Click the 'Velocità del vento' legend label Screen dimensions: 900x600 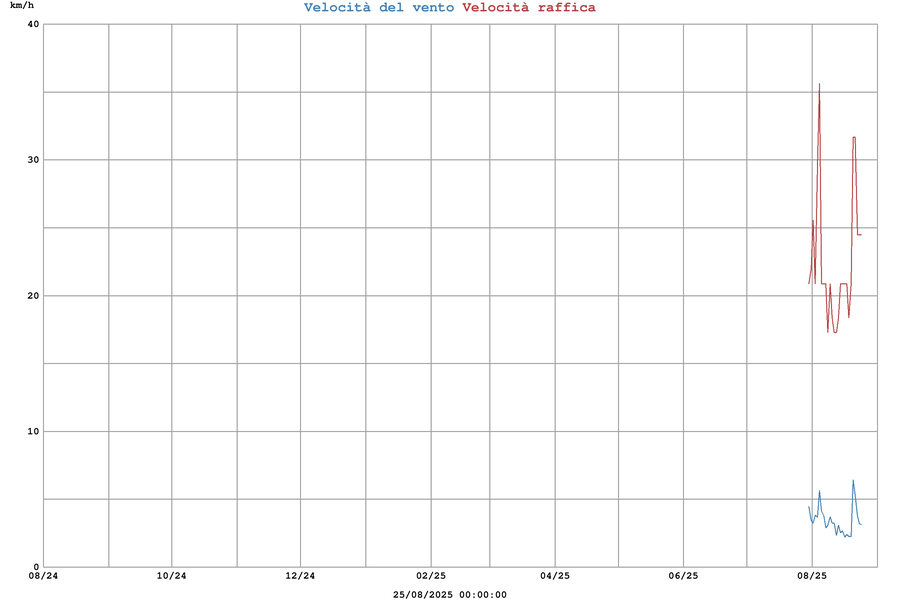click(379, 7)
